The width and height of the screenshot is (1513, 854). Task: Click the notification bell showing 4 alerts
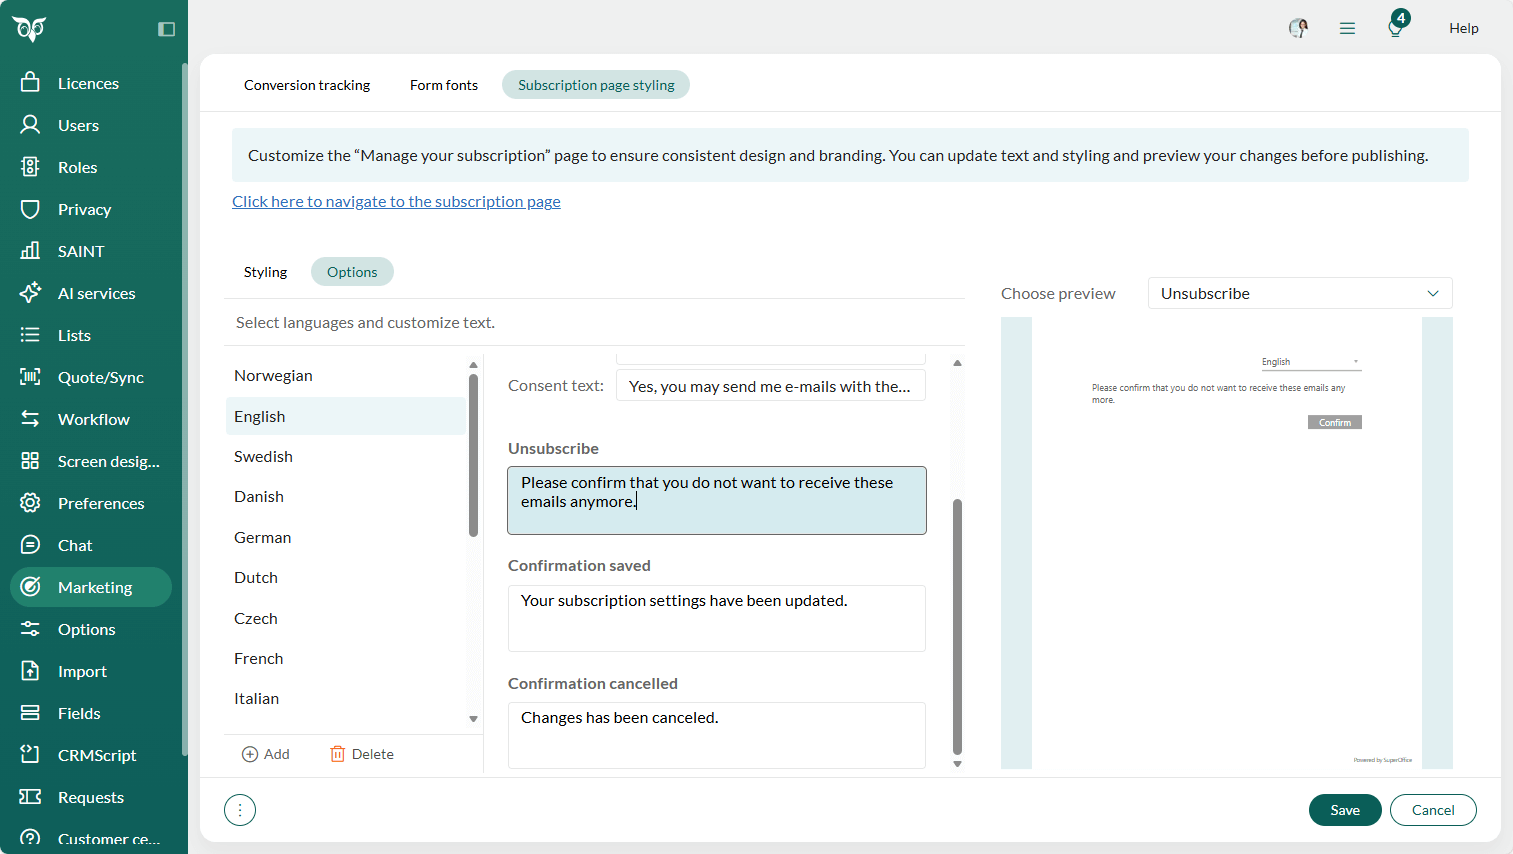point(1395,27)
